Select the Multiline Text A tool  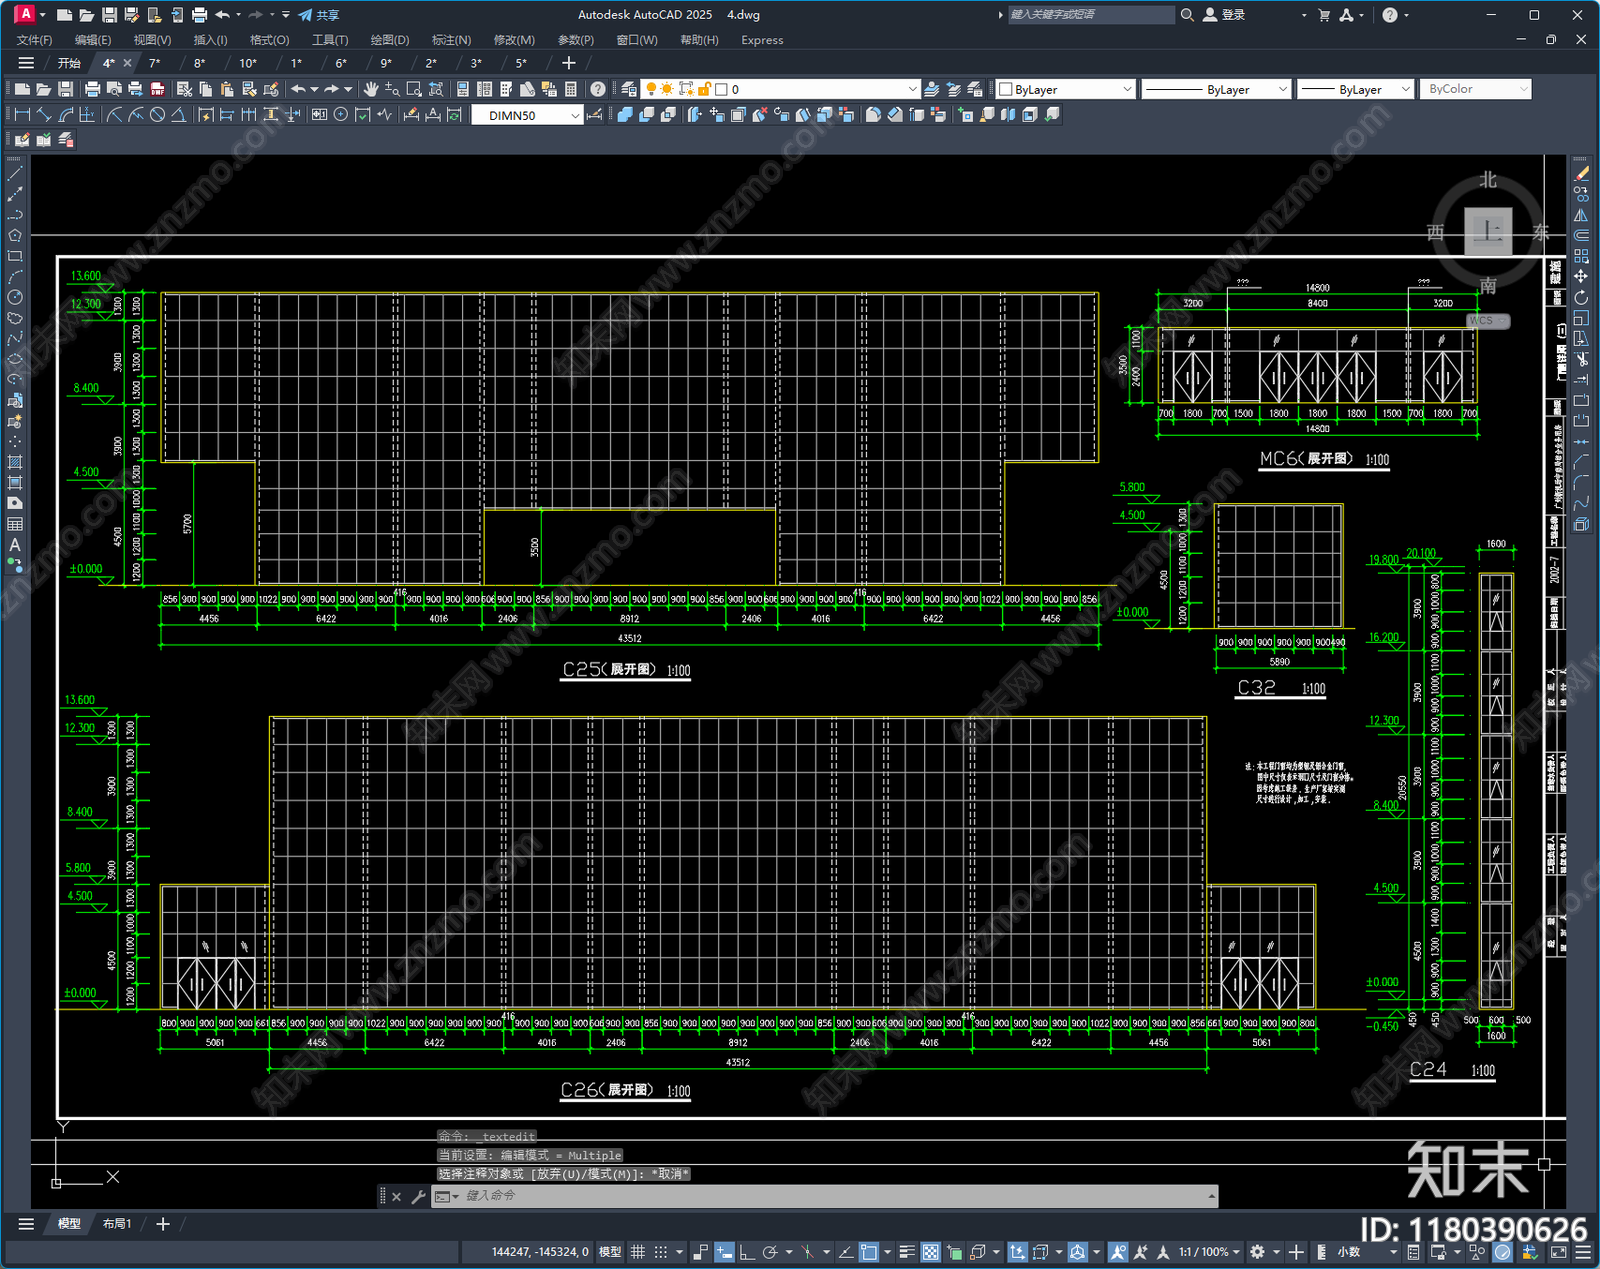14,545
